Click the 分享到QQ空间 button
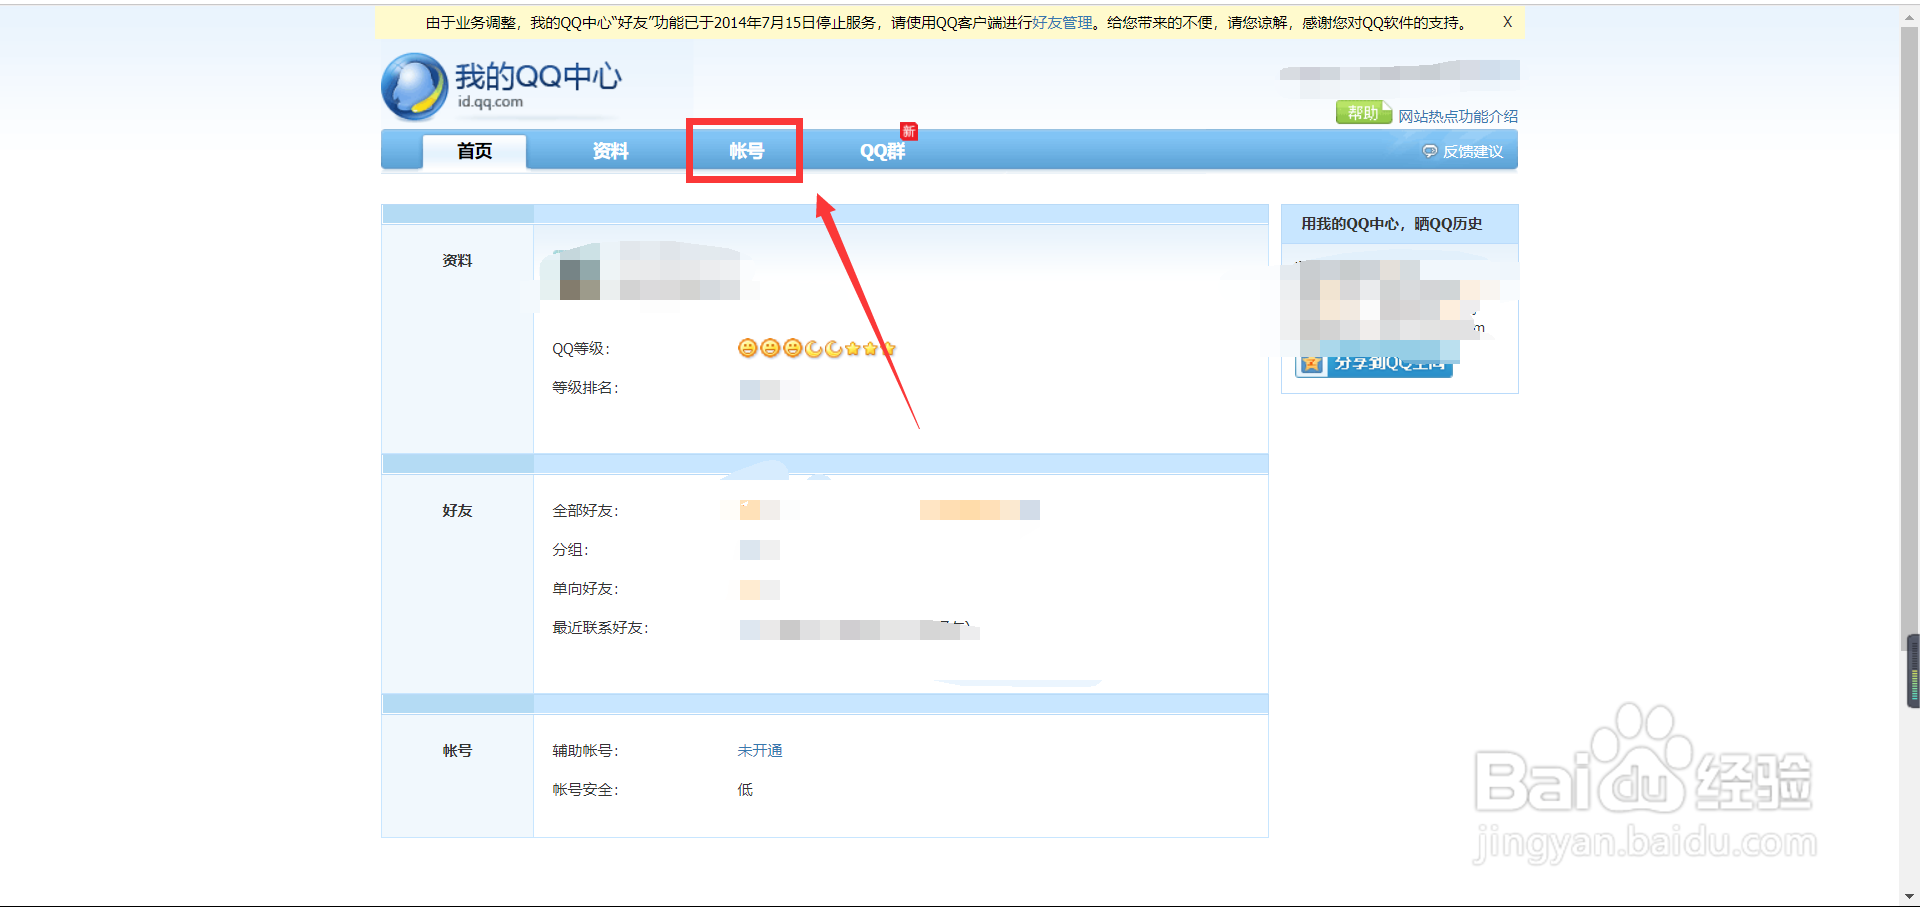The image size is (1920, 907). [1374, 363]
